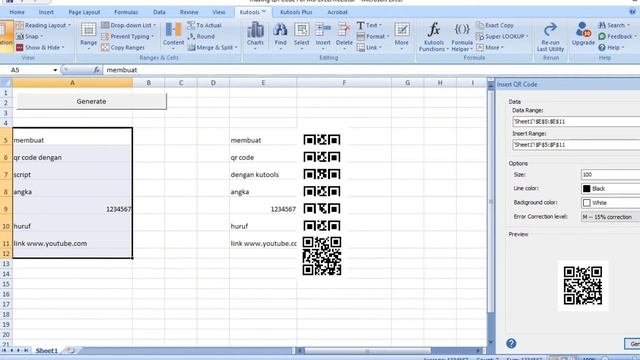640x360 pixels.
Task: Open the More editing tools
Action: click(402, 36)
